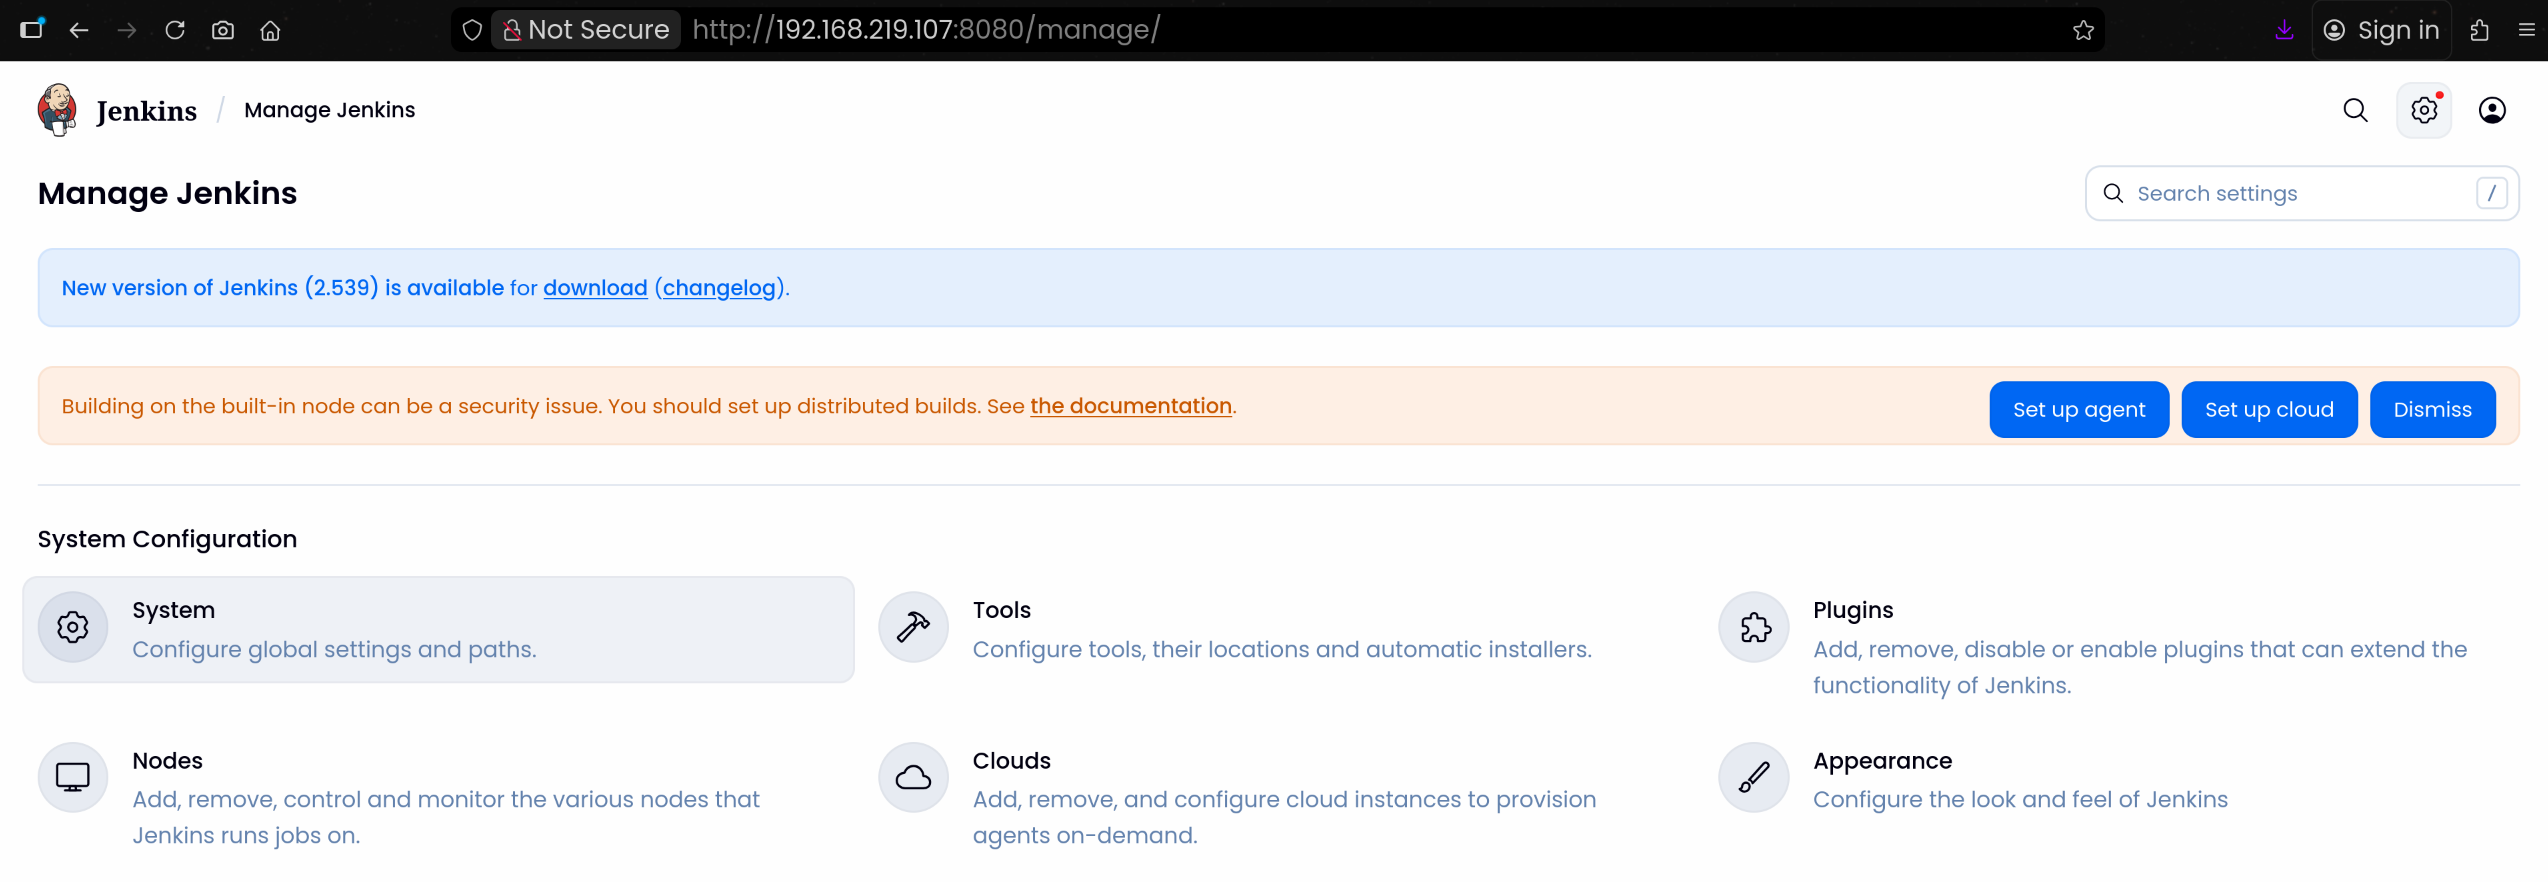Click the Set up agent button
This screenshot has height=882, width=2548.
point(2079,409)
